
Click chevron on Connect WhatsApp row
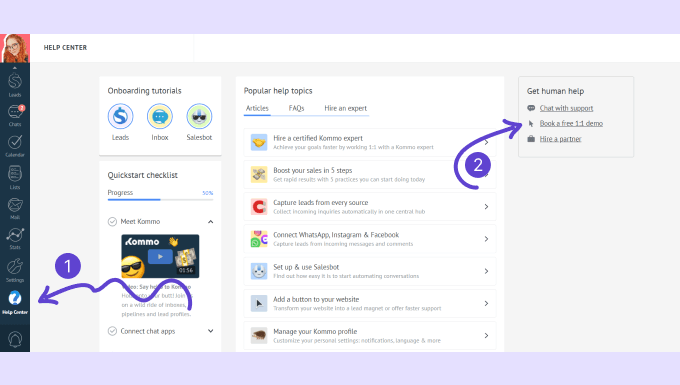coord(486,239)
